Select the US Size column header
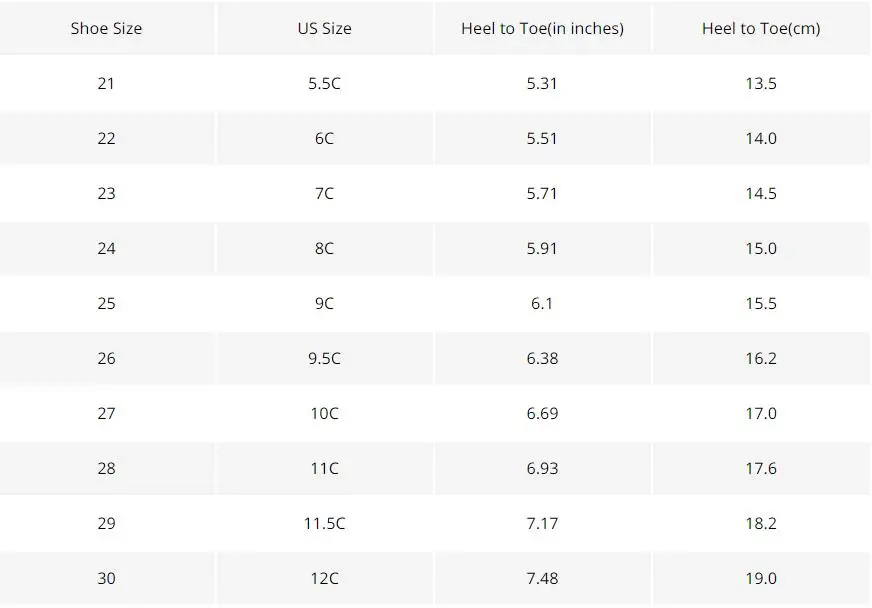The height and width of the screenshot is (608, 872). point(325,28)
